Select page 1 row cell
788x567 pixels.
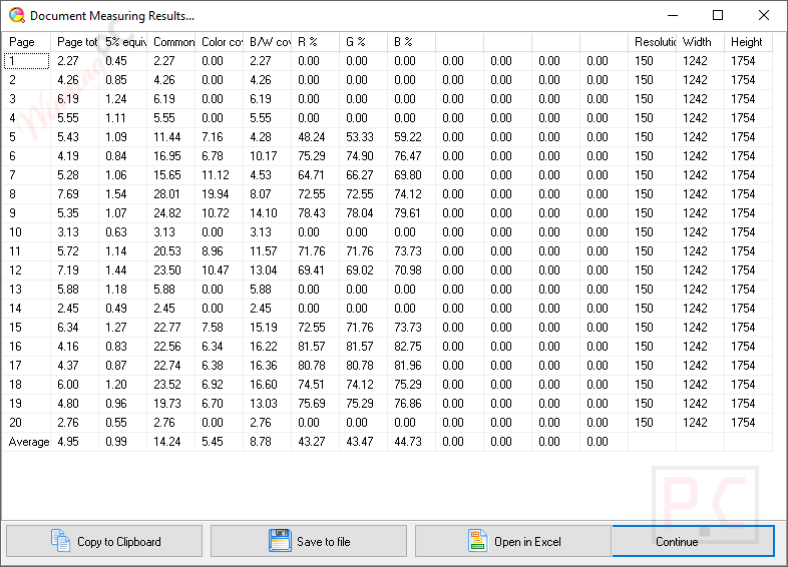27,61
